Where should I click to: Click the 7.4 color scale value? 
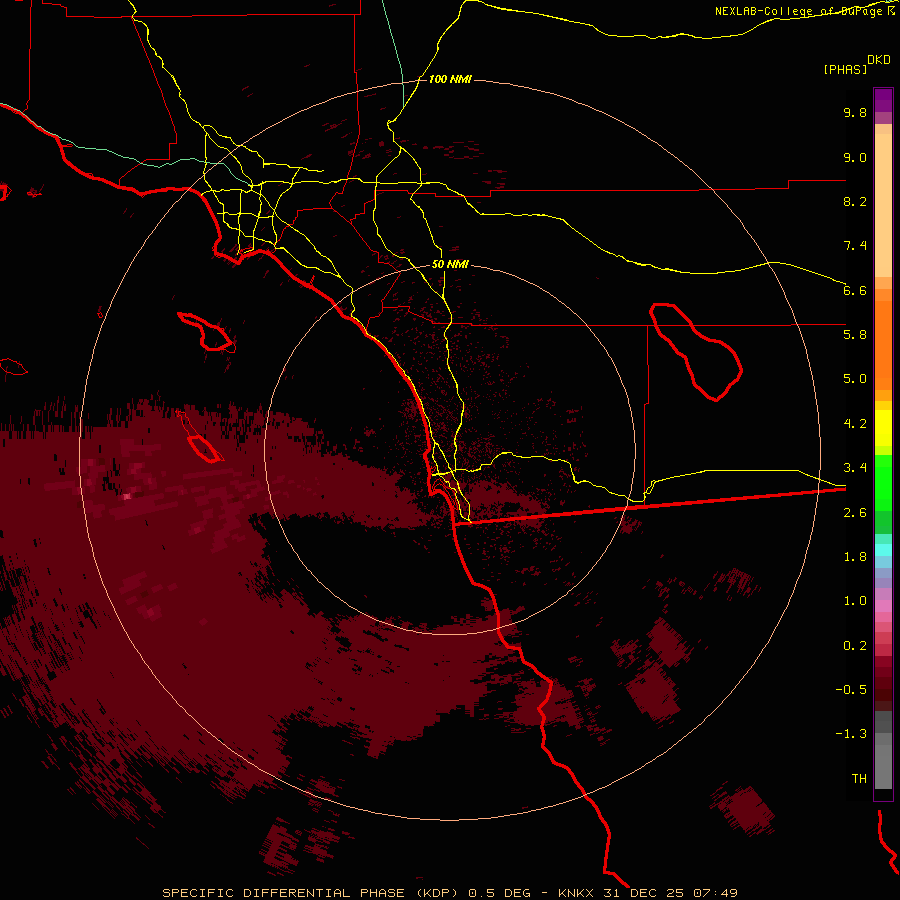point(855,246)
